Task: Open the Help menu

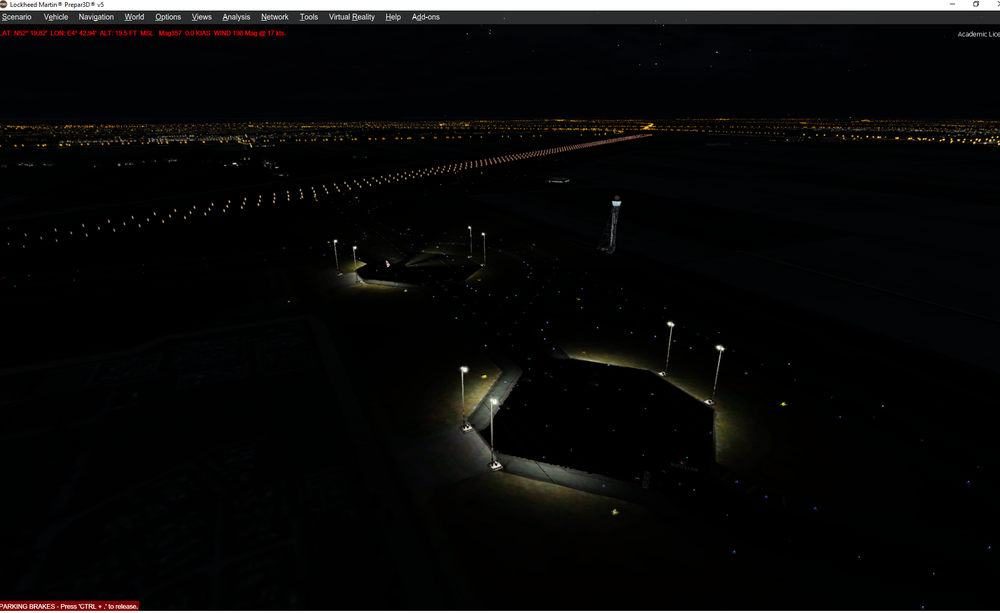Action: pyautogui.click(x=393, y=17)
